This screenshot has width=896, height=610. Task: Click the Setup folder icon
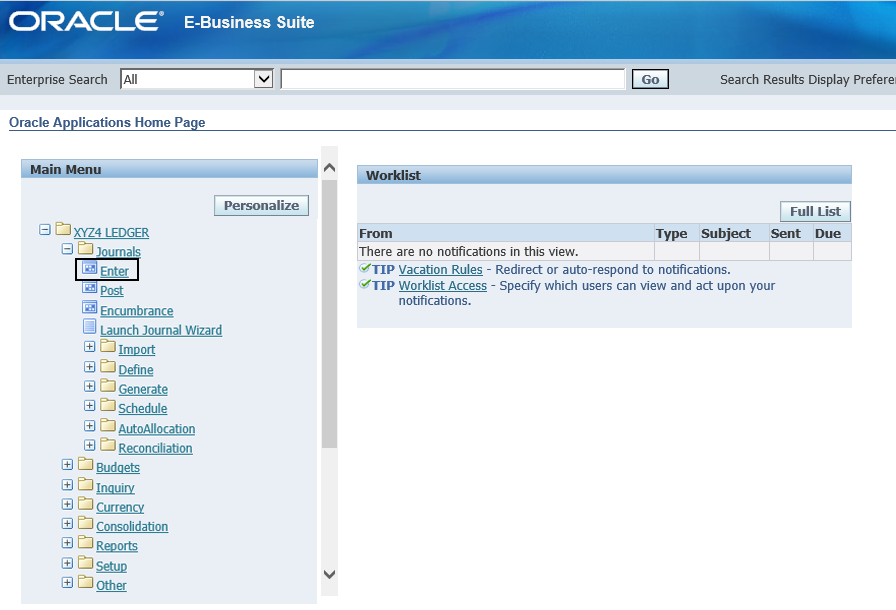86,562
